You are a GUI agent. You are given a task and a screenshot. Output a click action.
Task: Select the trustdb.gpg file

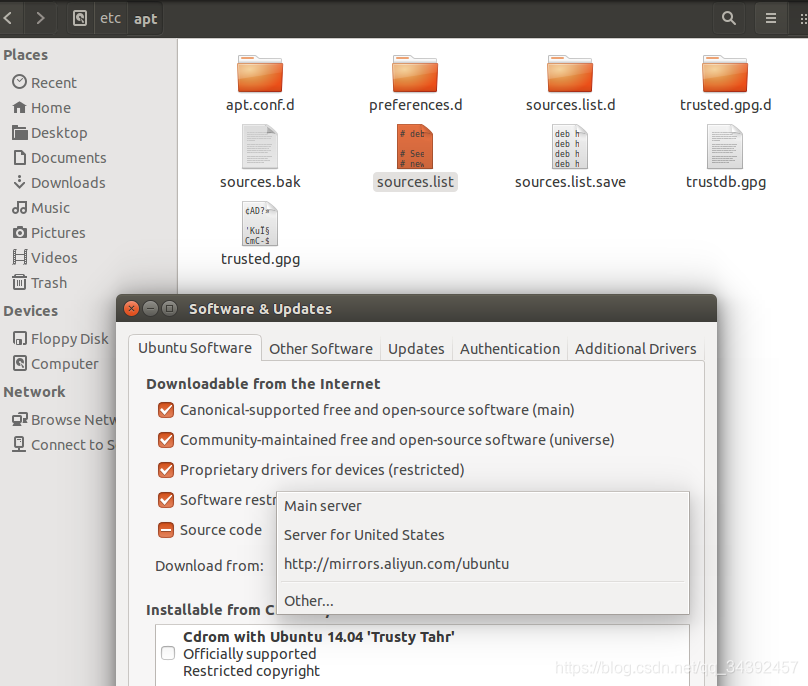(726, 158)
